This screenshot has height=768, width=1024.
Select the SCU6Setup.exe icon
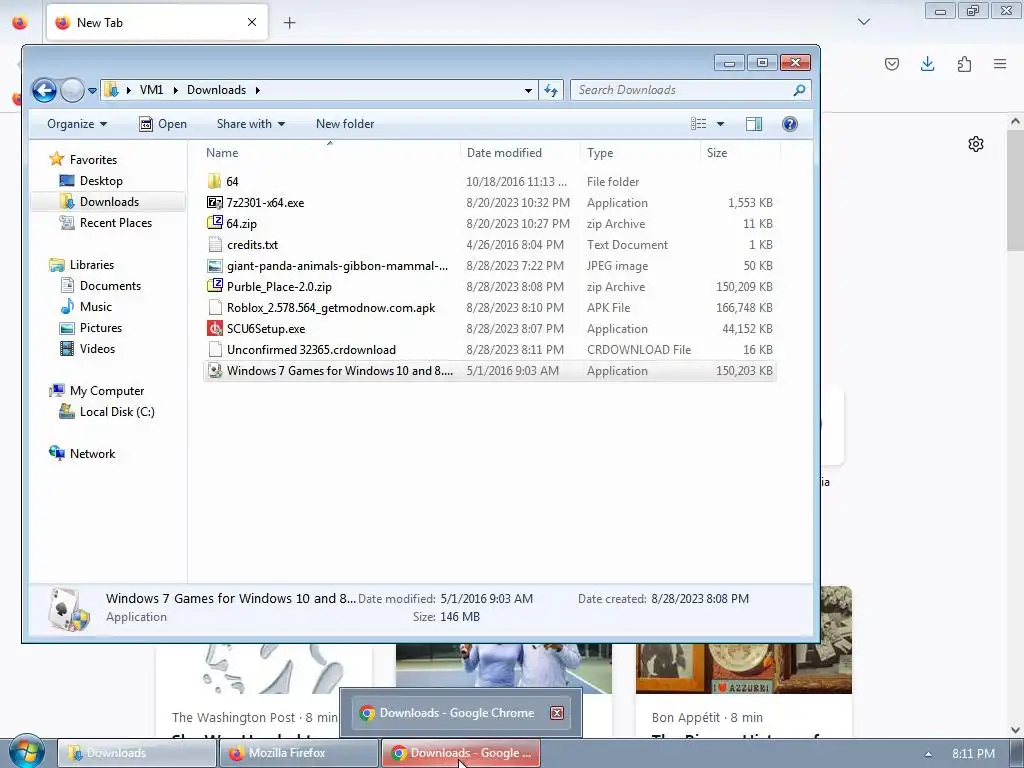[214, 328]
